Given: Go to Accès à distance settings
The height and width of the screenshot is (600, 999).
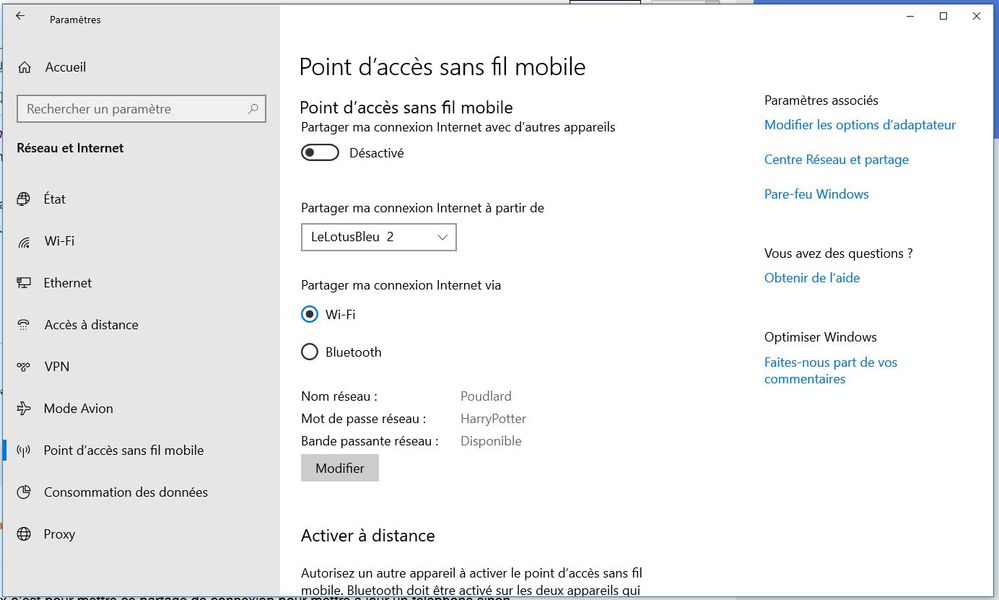Looking at the screenshot, I should pos(91,325).
